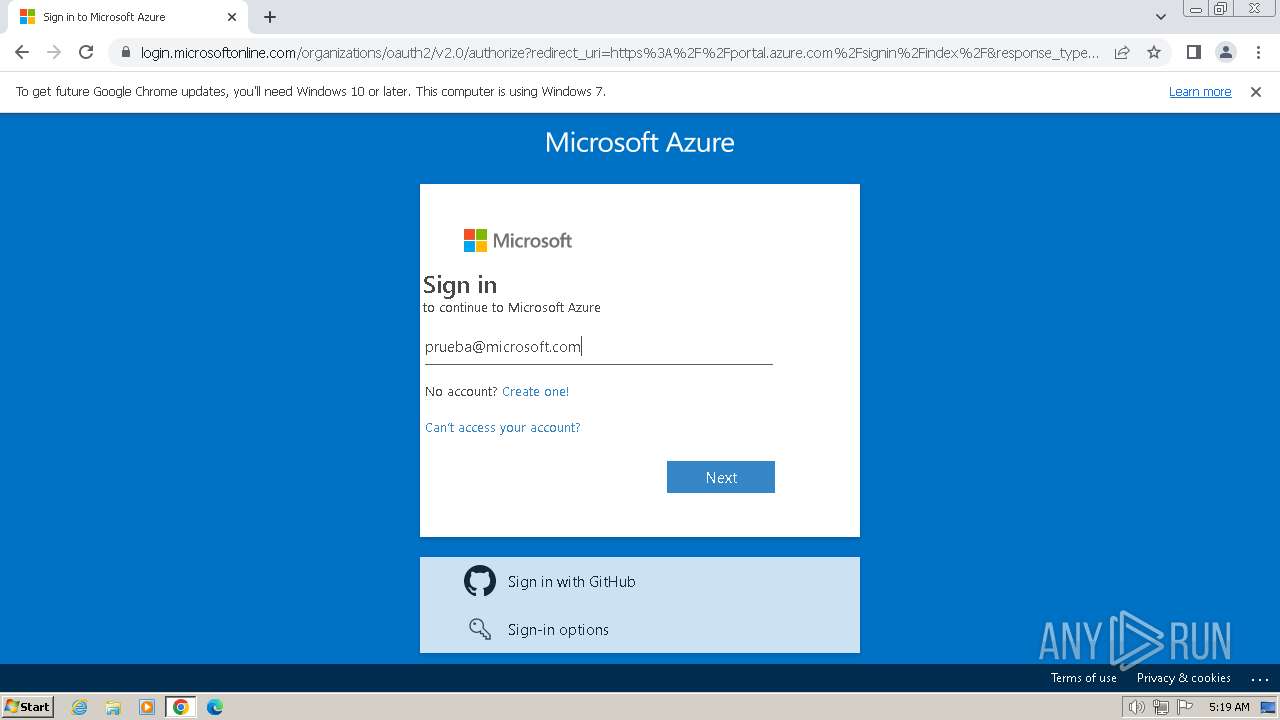Click the footer ellipsis more options

1259,679
